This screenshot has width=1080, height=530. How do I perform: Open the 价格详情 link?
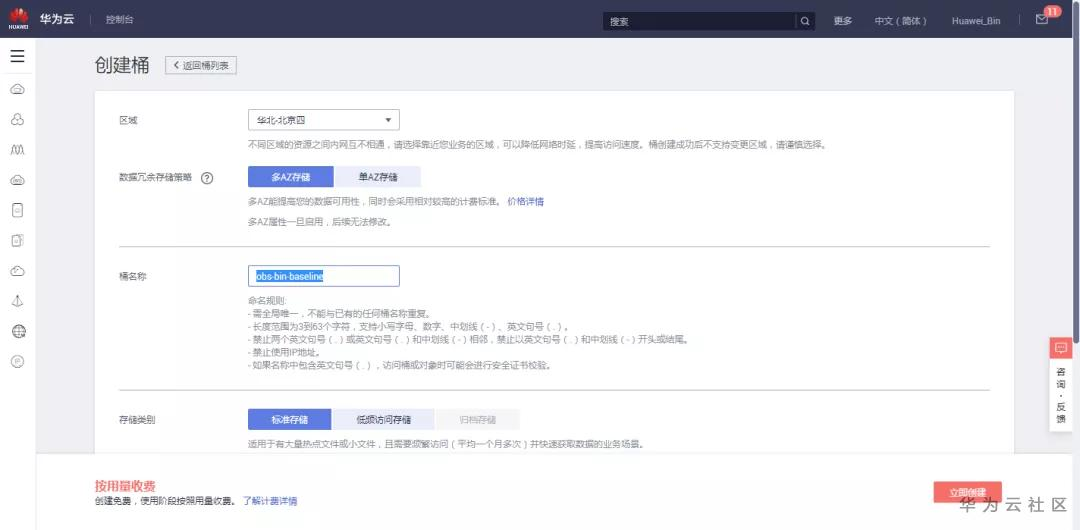click(x=526, y=201)
